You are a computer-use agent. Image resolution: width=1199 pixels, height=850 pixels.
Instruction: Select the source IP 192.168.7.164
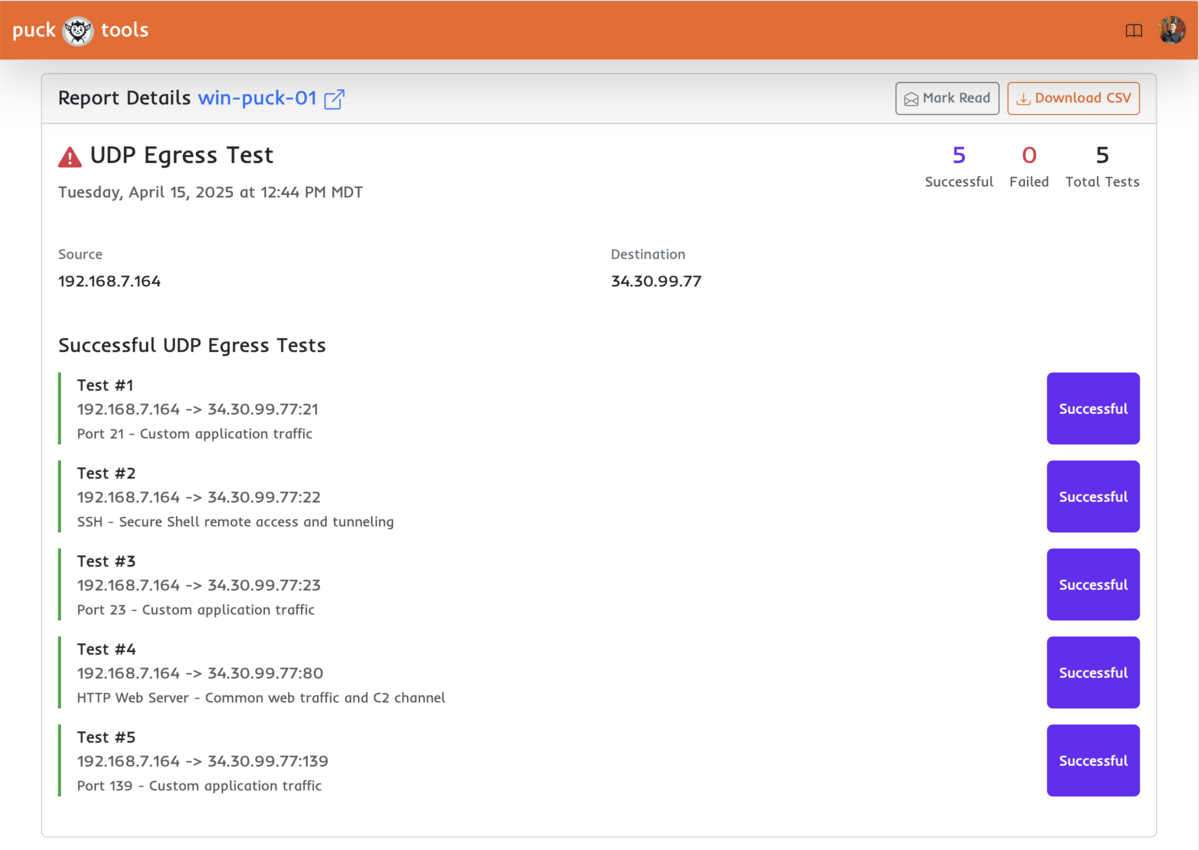(x=109, y=281)
